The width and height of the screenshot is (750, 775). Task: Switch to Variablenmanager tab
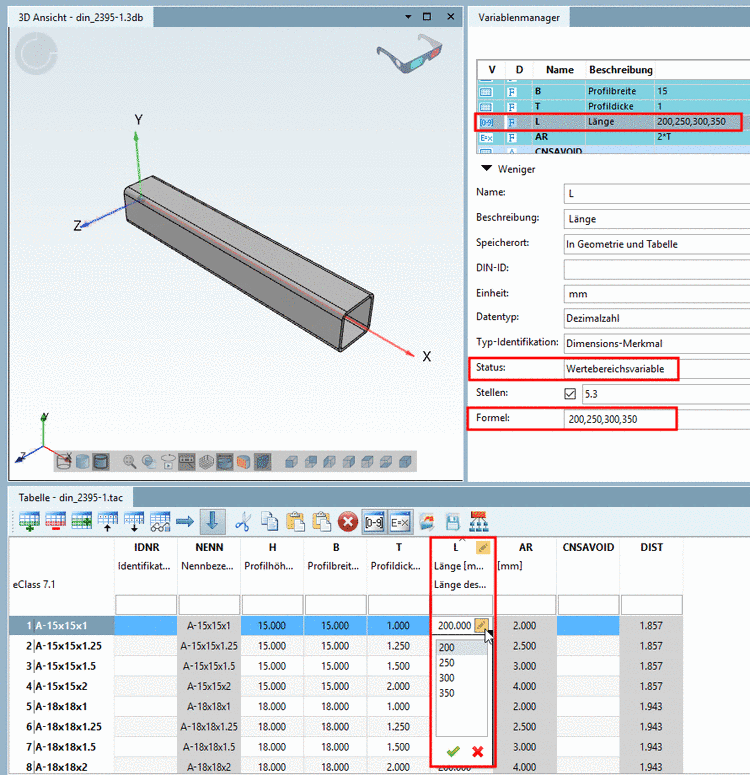[519, 17]
